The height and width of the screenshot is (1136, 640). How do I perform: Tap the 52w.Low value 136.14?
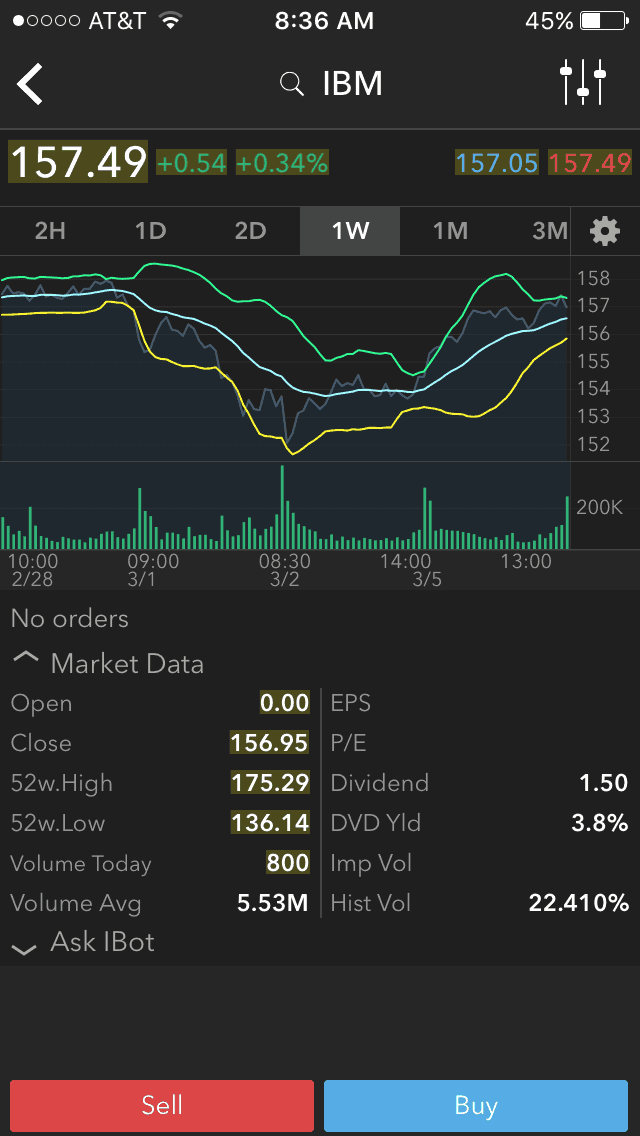pyautogui.click(x=270, y=823)
